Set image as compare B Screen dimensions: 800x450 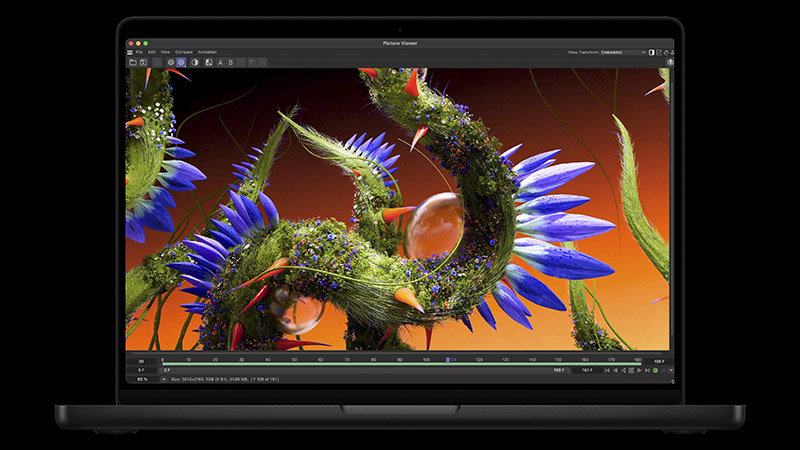[231, 62]
